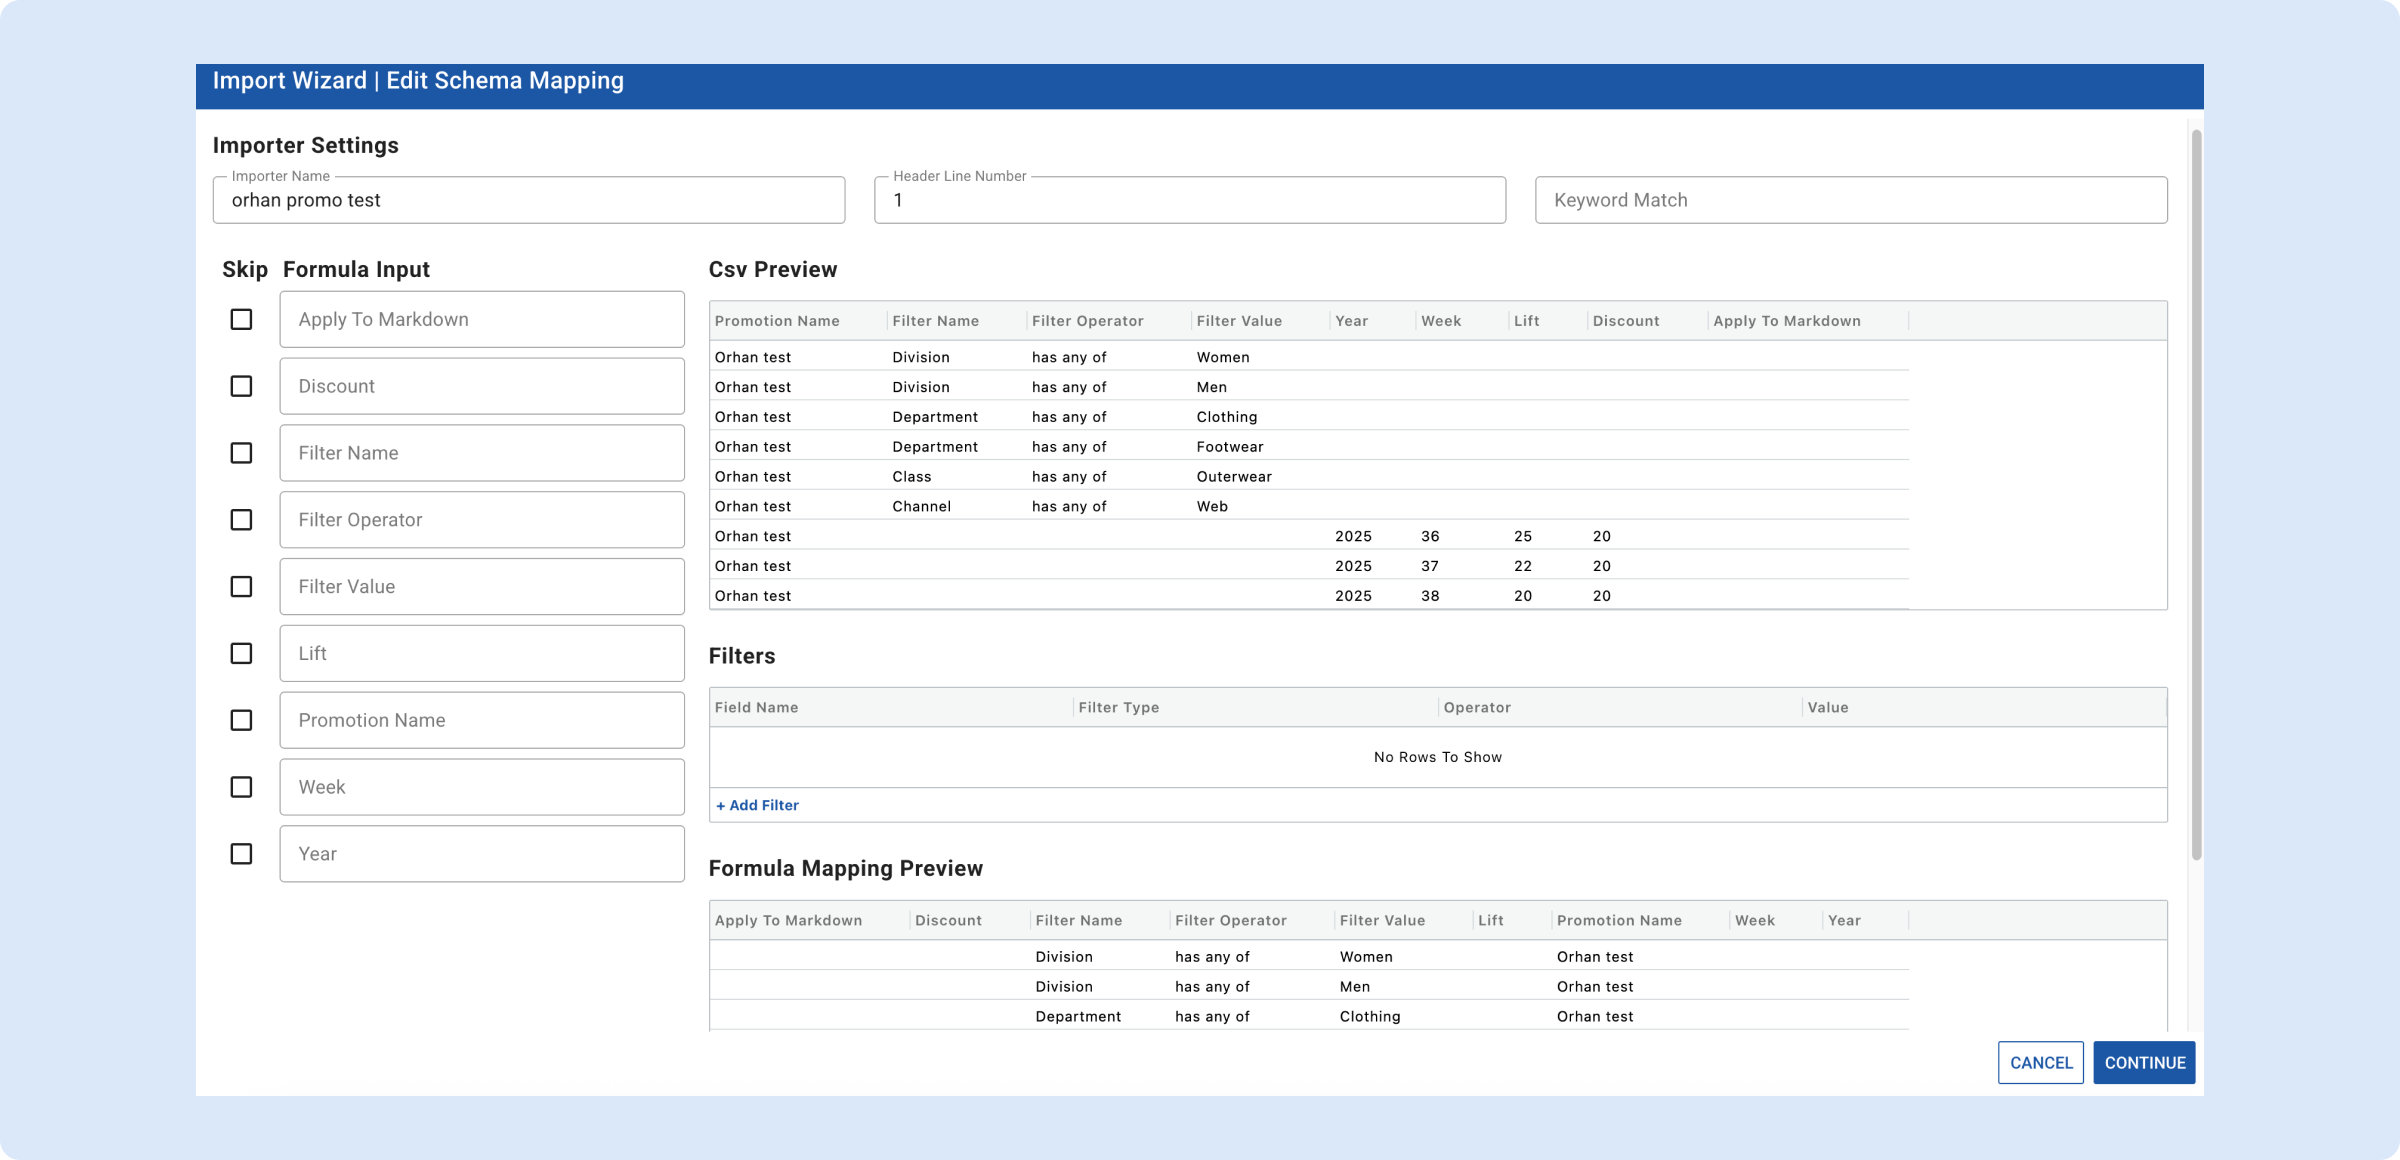Click the wizard's vertical scrollbar
Image resolution: width=2400 pixels, height=1160 pixels.
(x=2196, y=495)
